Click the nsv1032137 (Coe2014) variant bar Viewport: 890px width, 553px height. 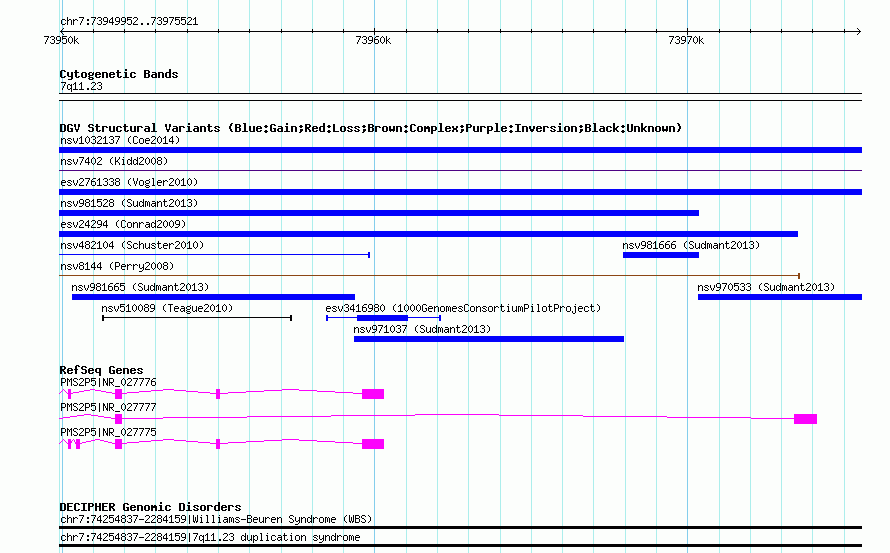point(460,150)
